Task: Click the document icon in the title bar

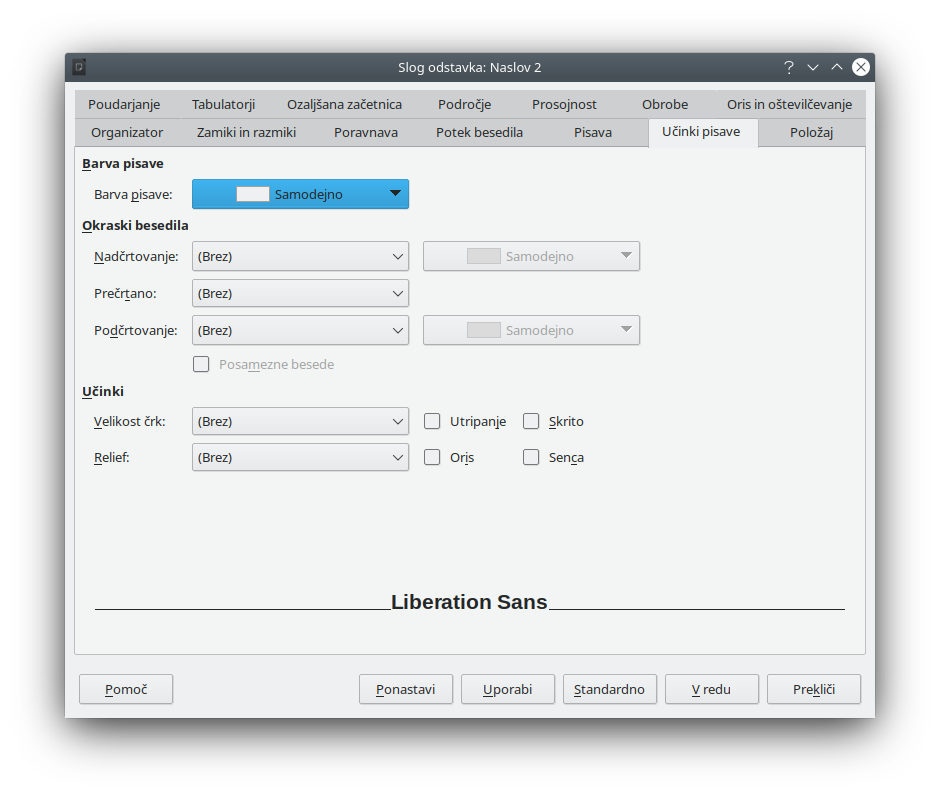Action: tap(79, 67)
